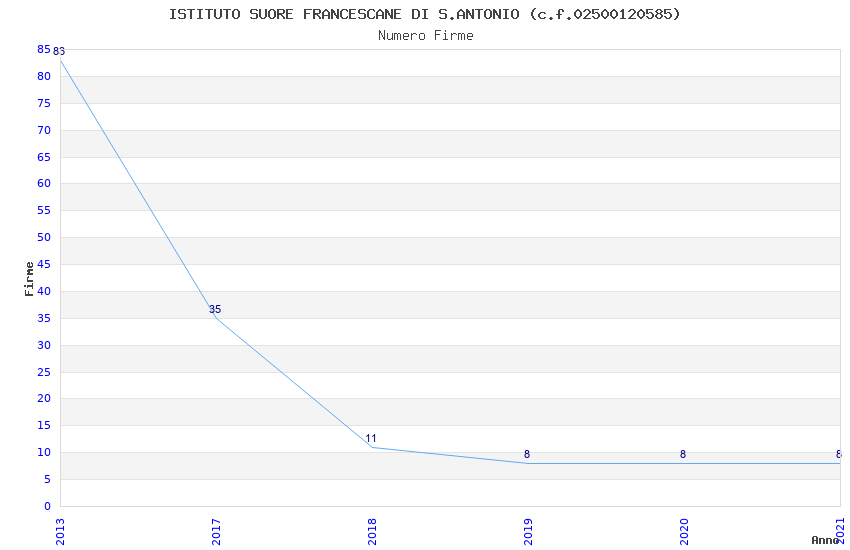Click y-axis tick value 10

(x=44, y=452)
